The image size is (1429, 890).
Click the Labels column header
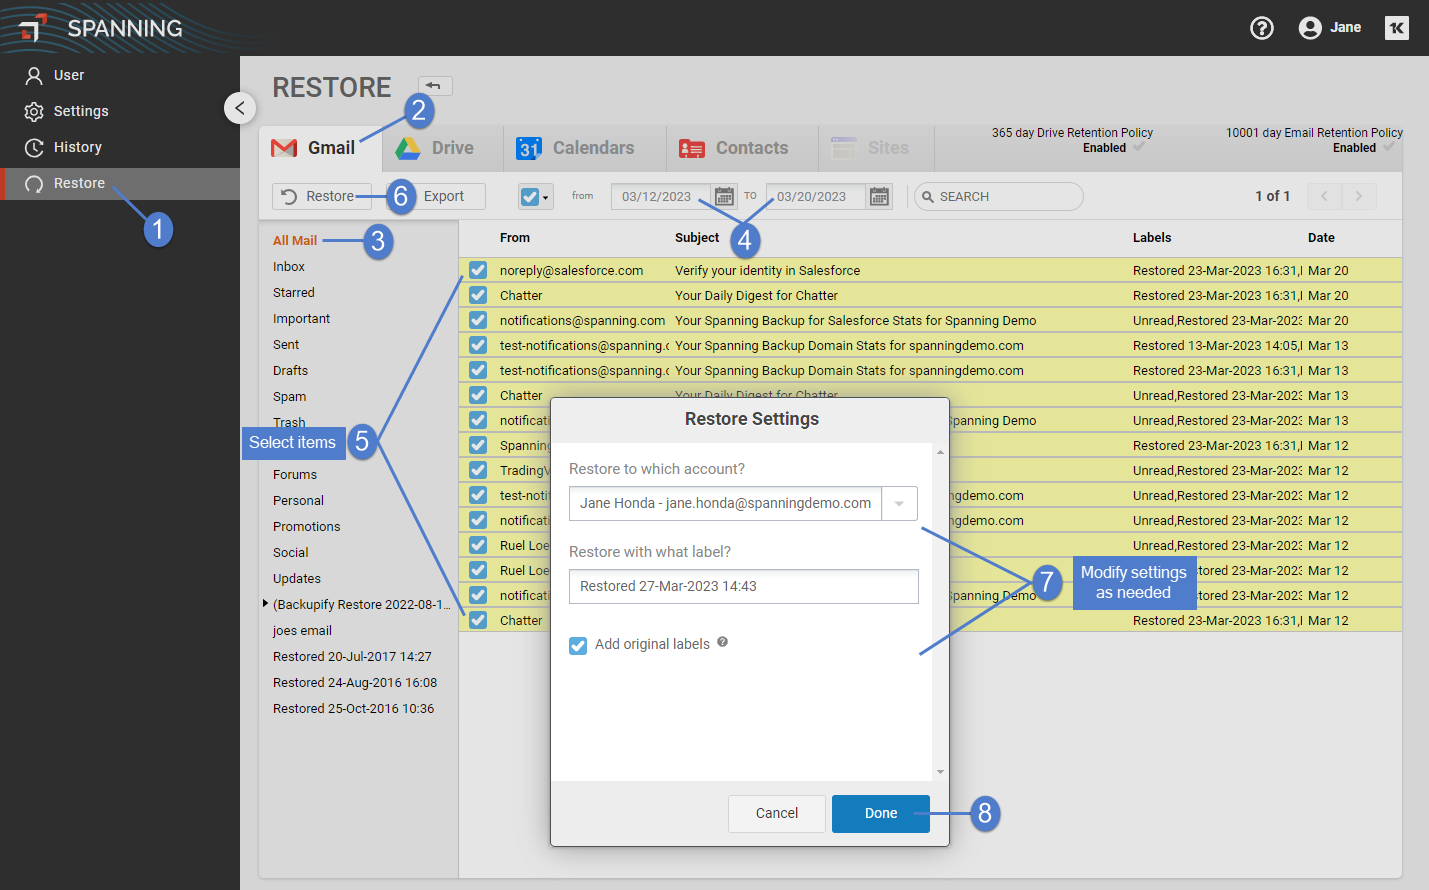click(x=1152, y=238)
